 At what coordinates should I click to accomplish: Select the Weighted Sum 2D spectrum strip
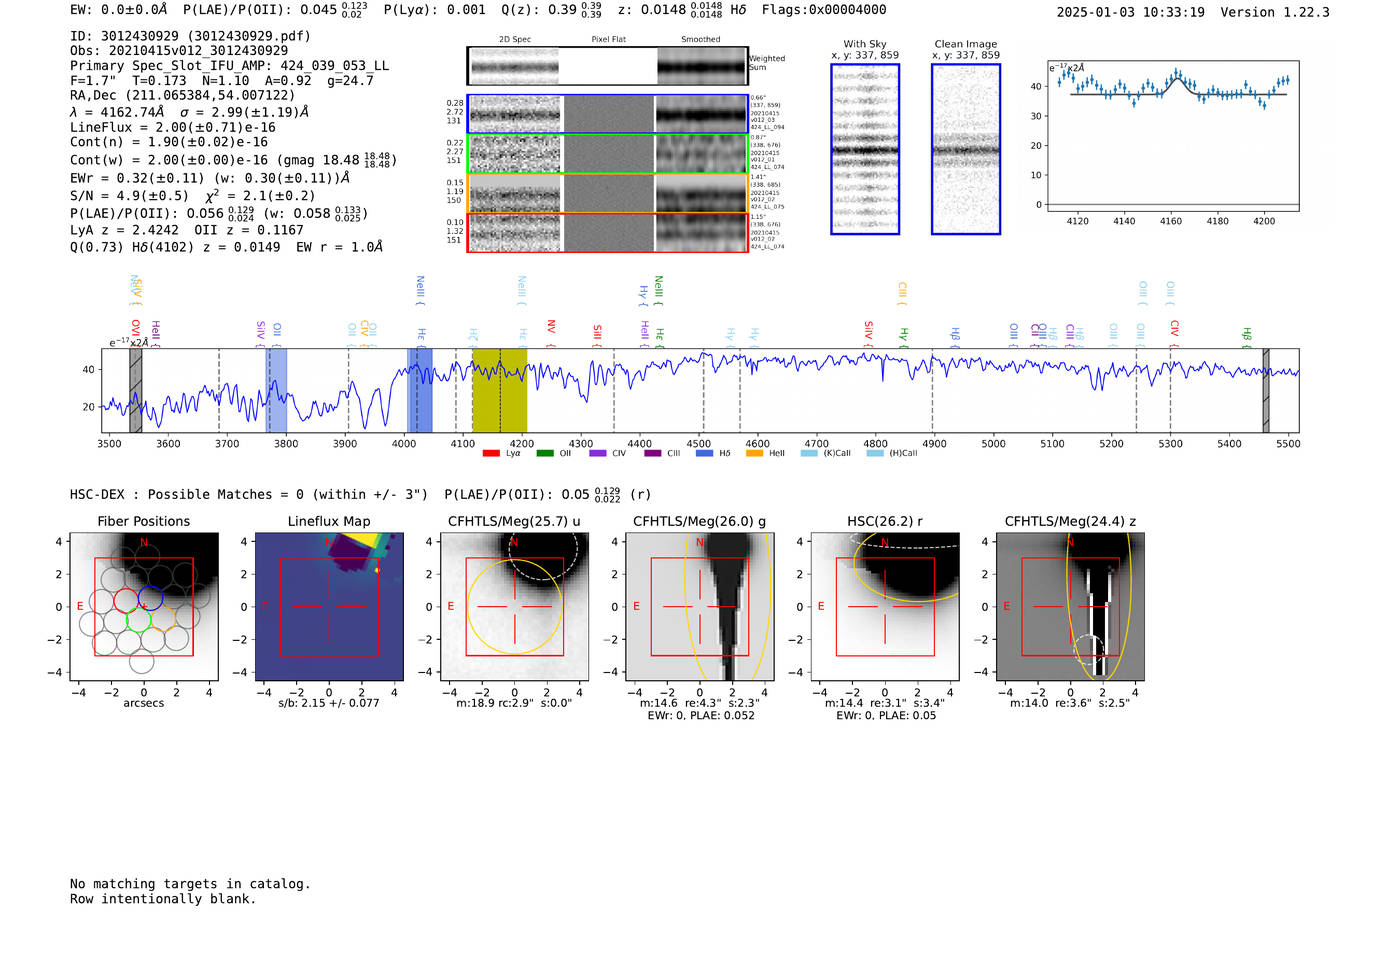click(x=607, y=66)
